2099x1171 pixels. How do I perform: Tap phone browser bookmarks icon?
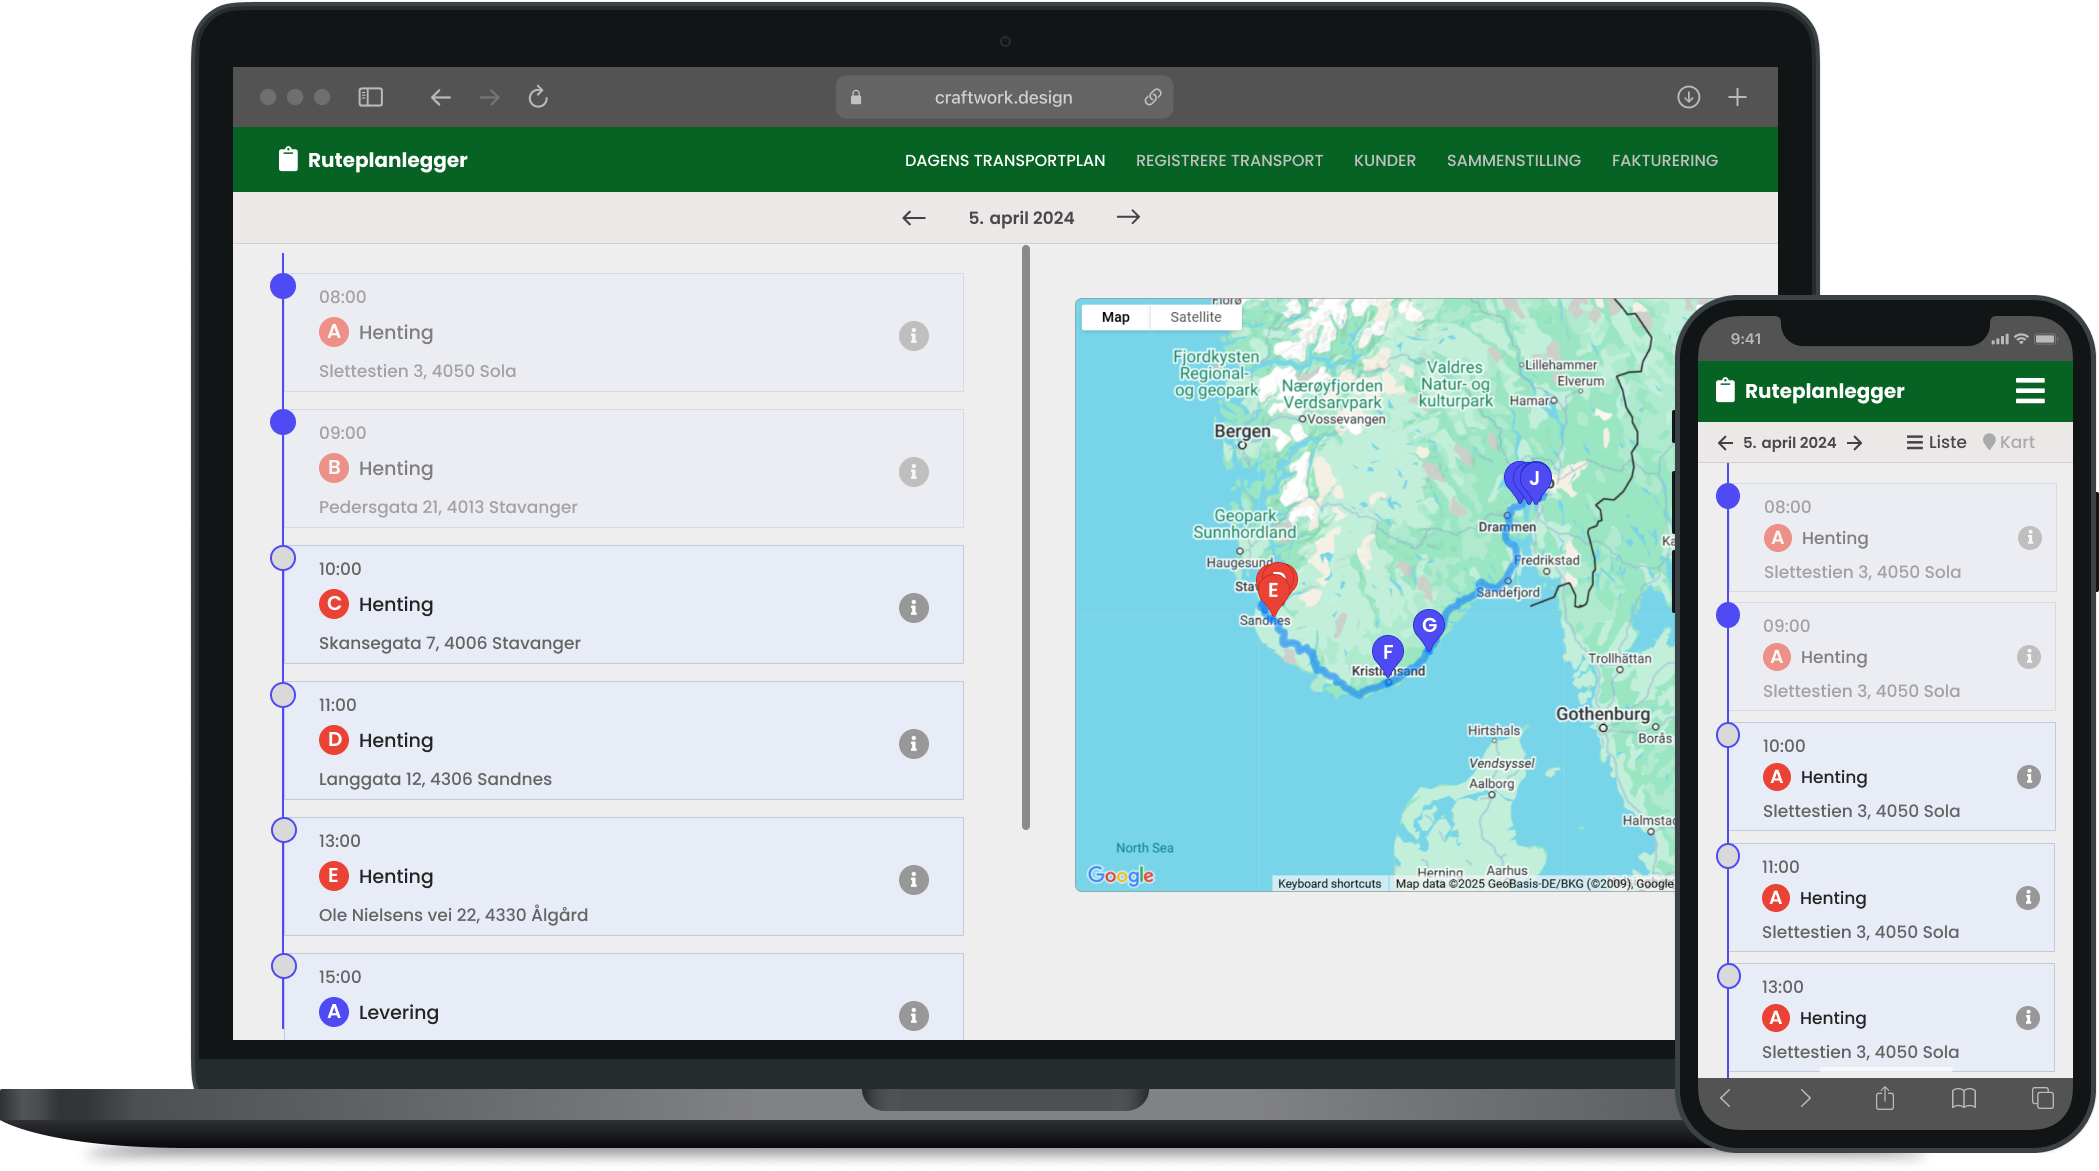pyautogui.click(x=1964, y=1098)
